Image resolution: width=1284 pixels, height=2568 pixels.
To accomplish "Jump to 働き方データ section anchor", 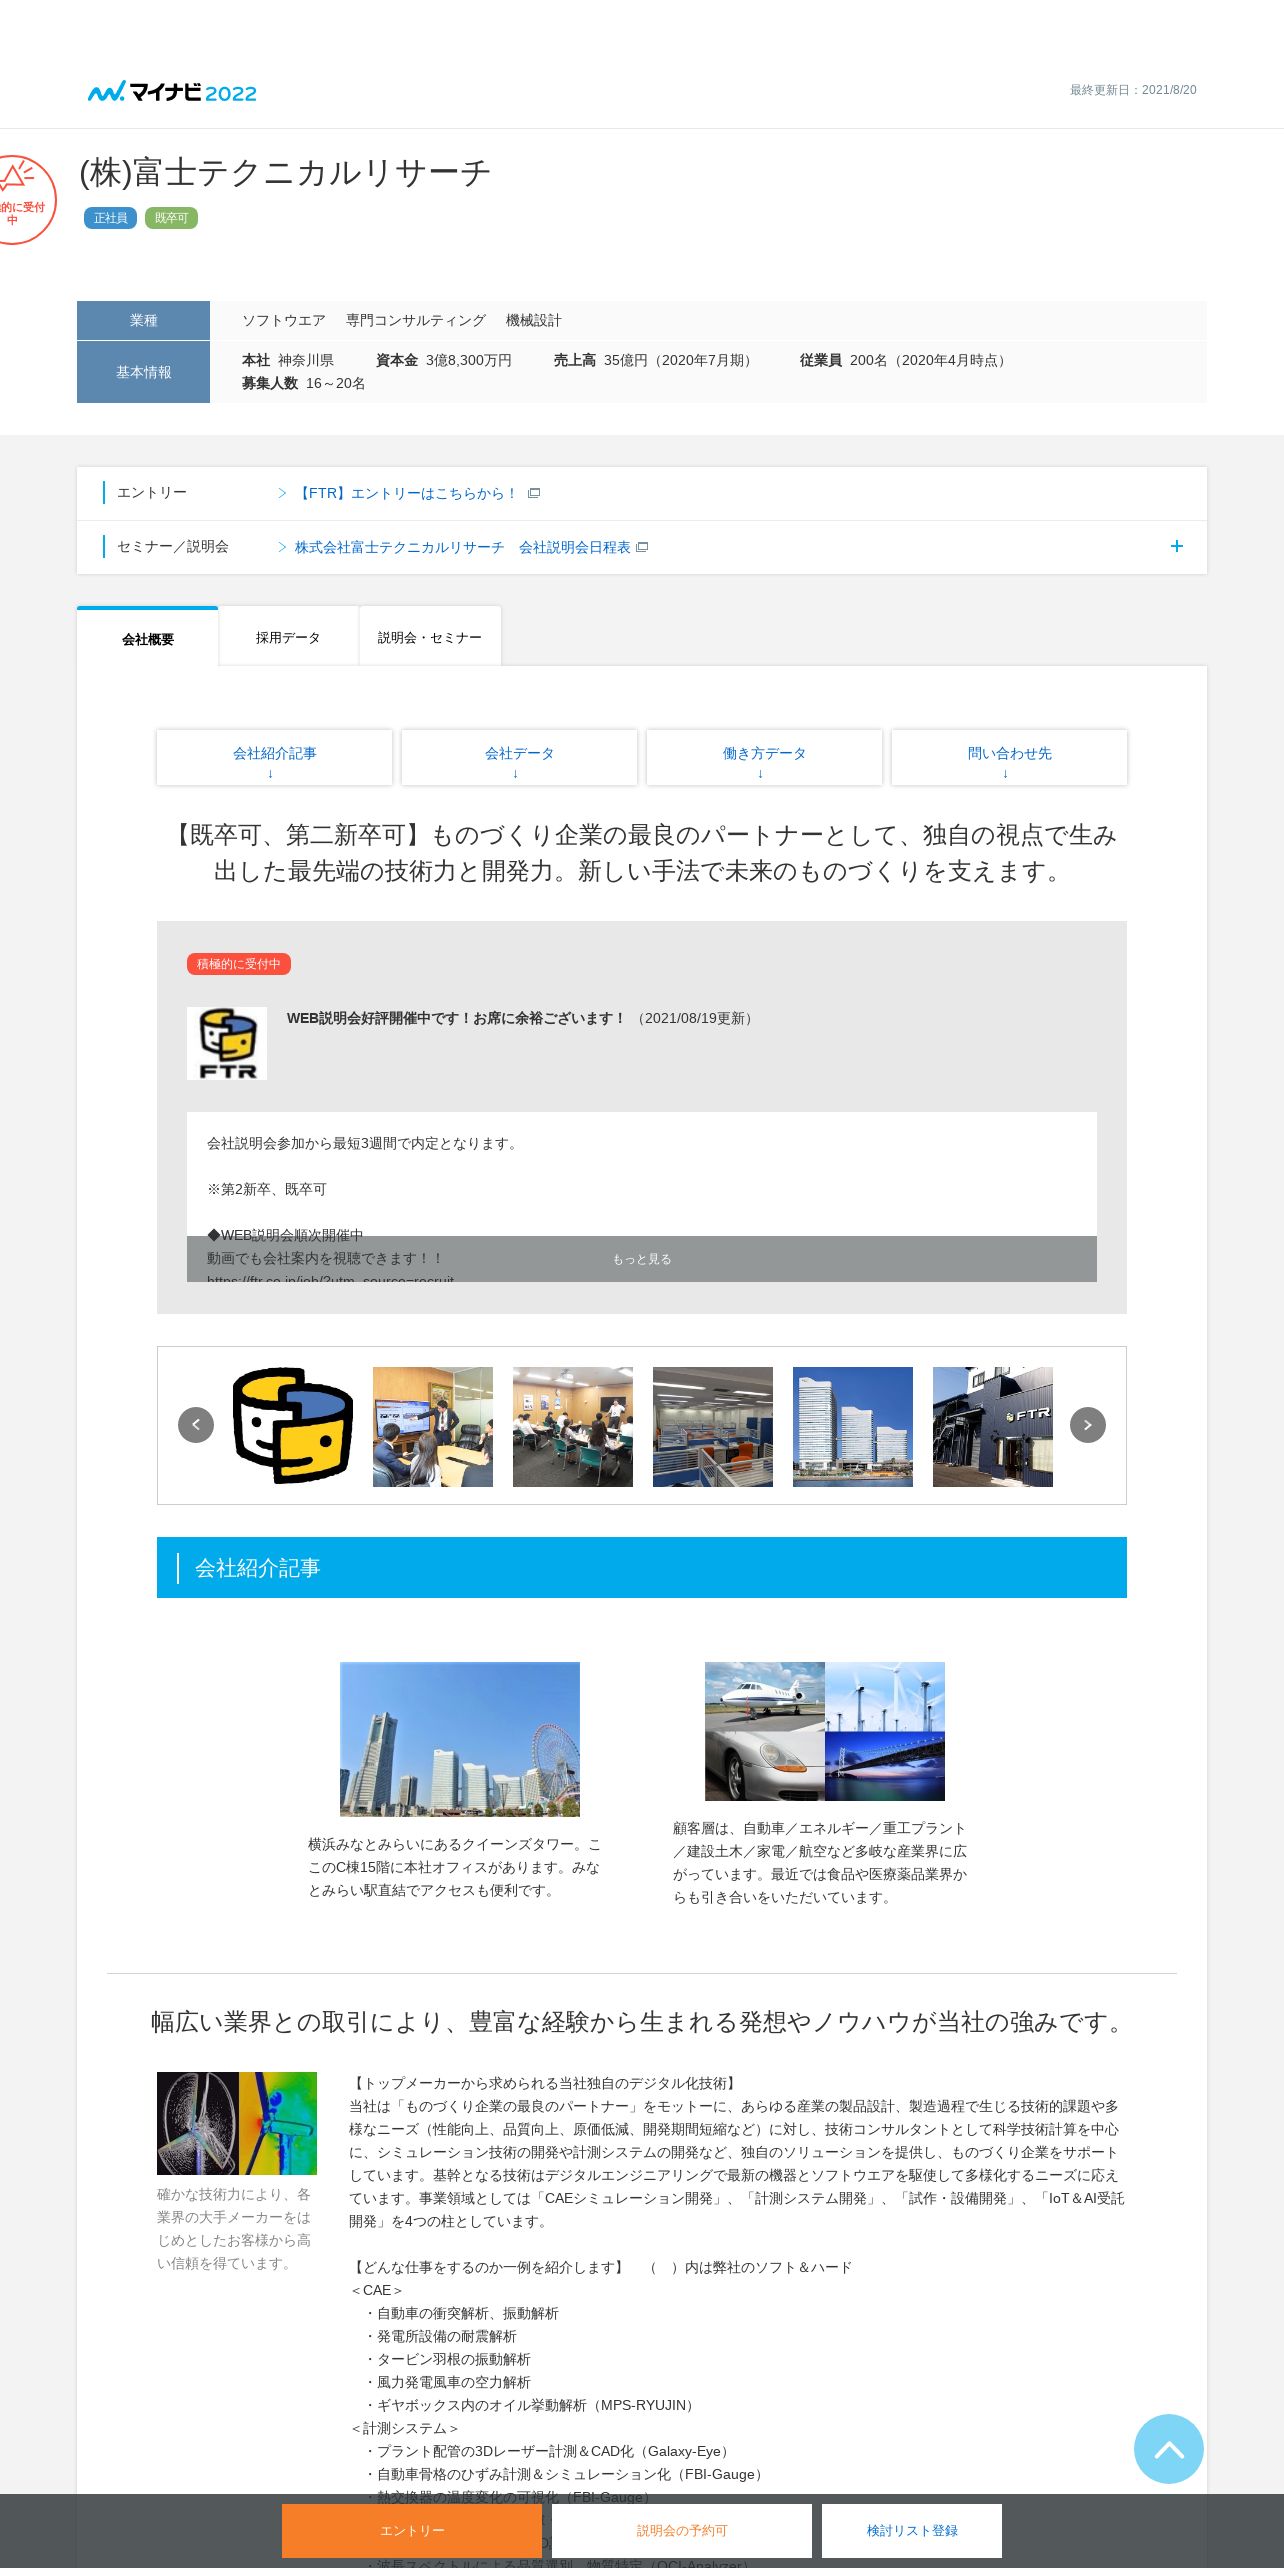I will coord(764,757).
